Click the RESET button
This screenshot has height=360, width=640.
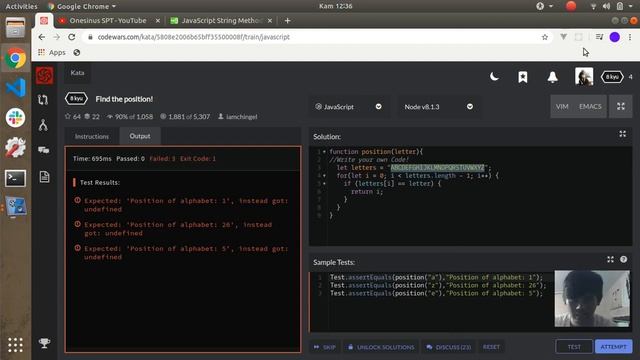[491, 347]
